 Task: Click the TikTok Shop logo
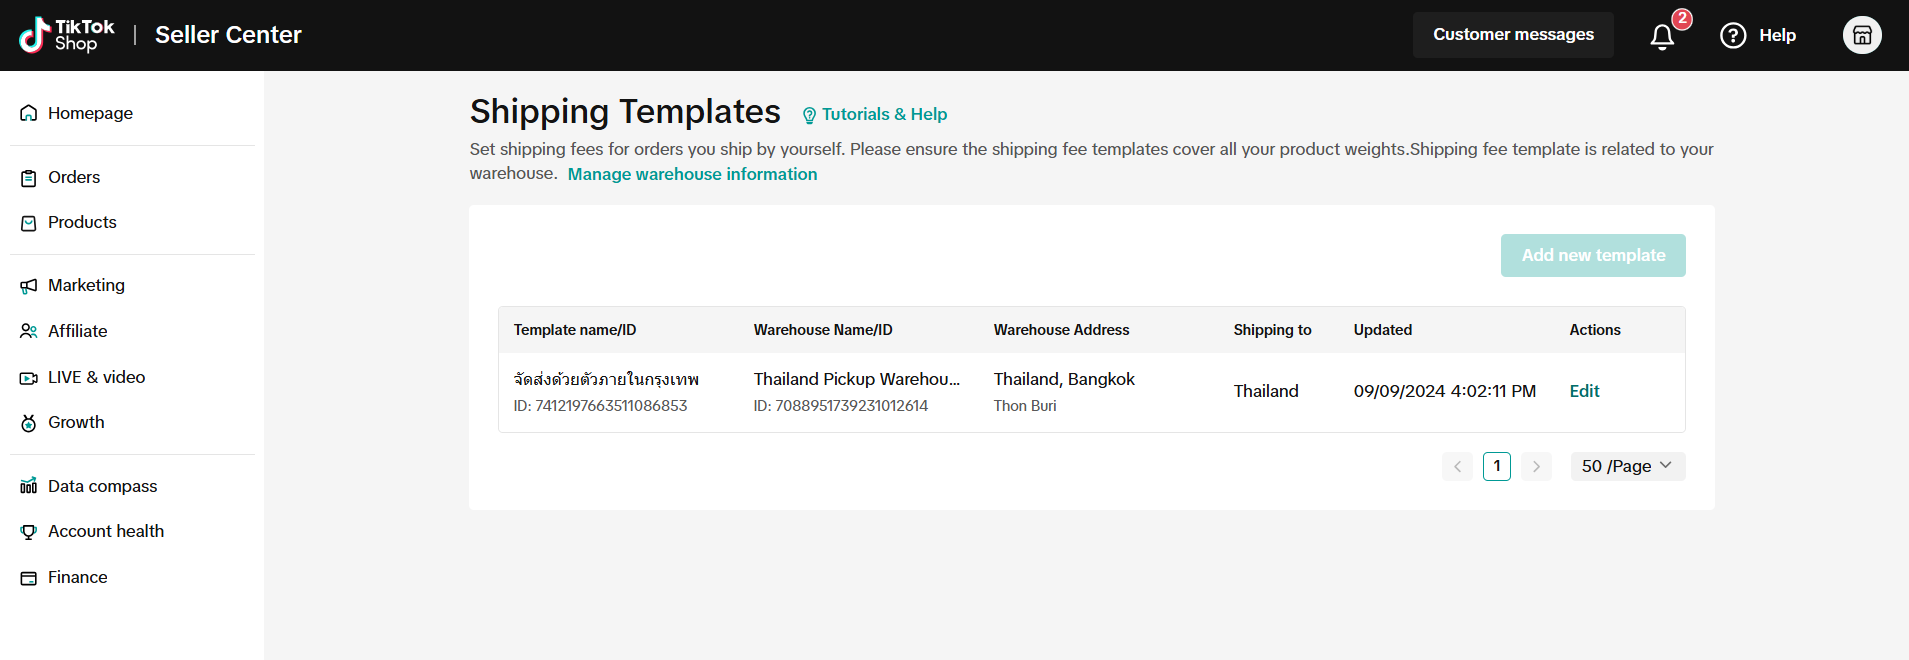67,35
